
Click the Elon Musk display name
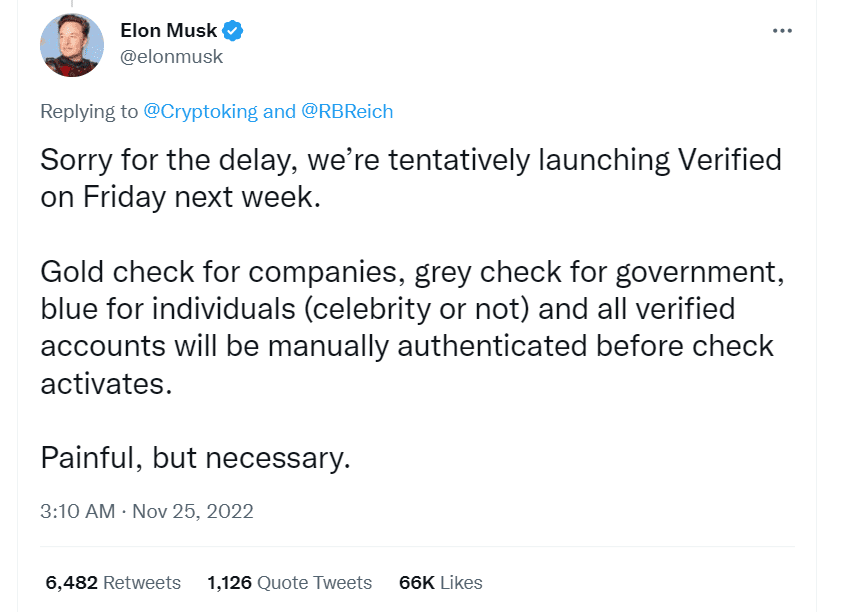[x=168, y=31]
